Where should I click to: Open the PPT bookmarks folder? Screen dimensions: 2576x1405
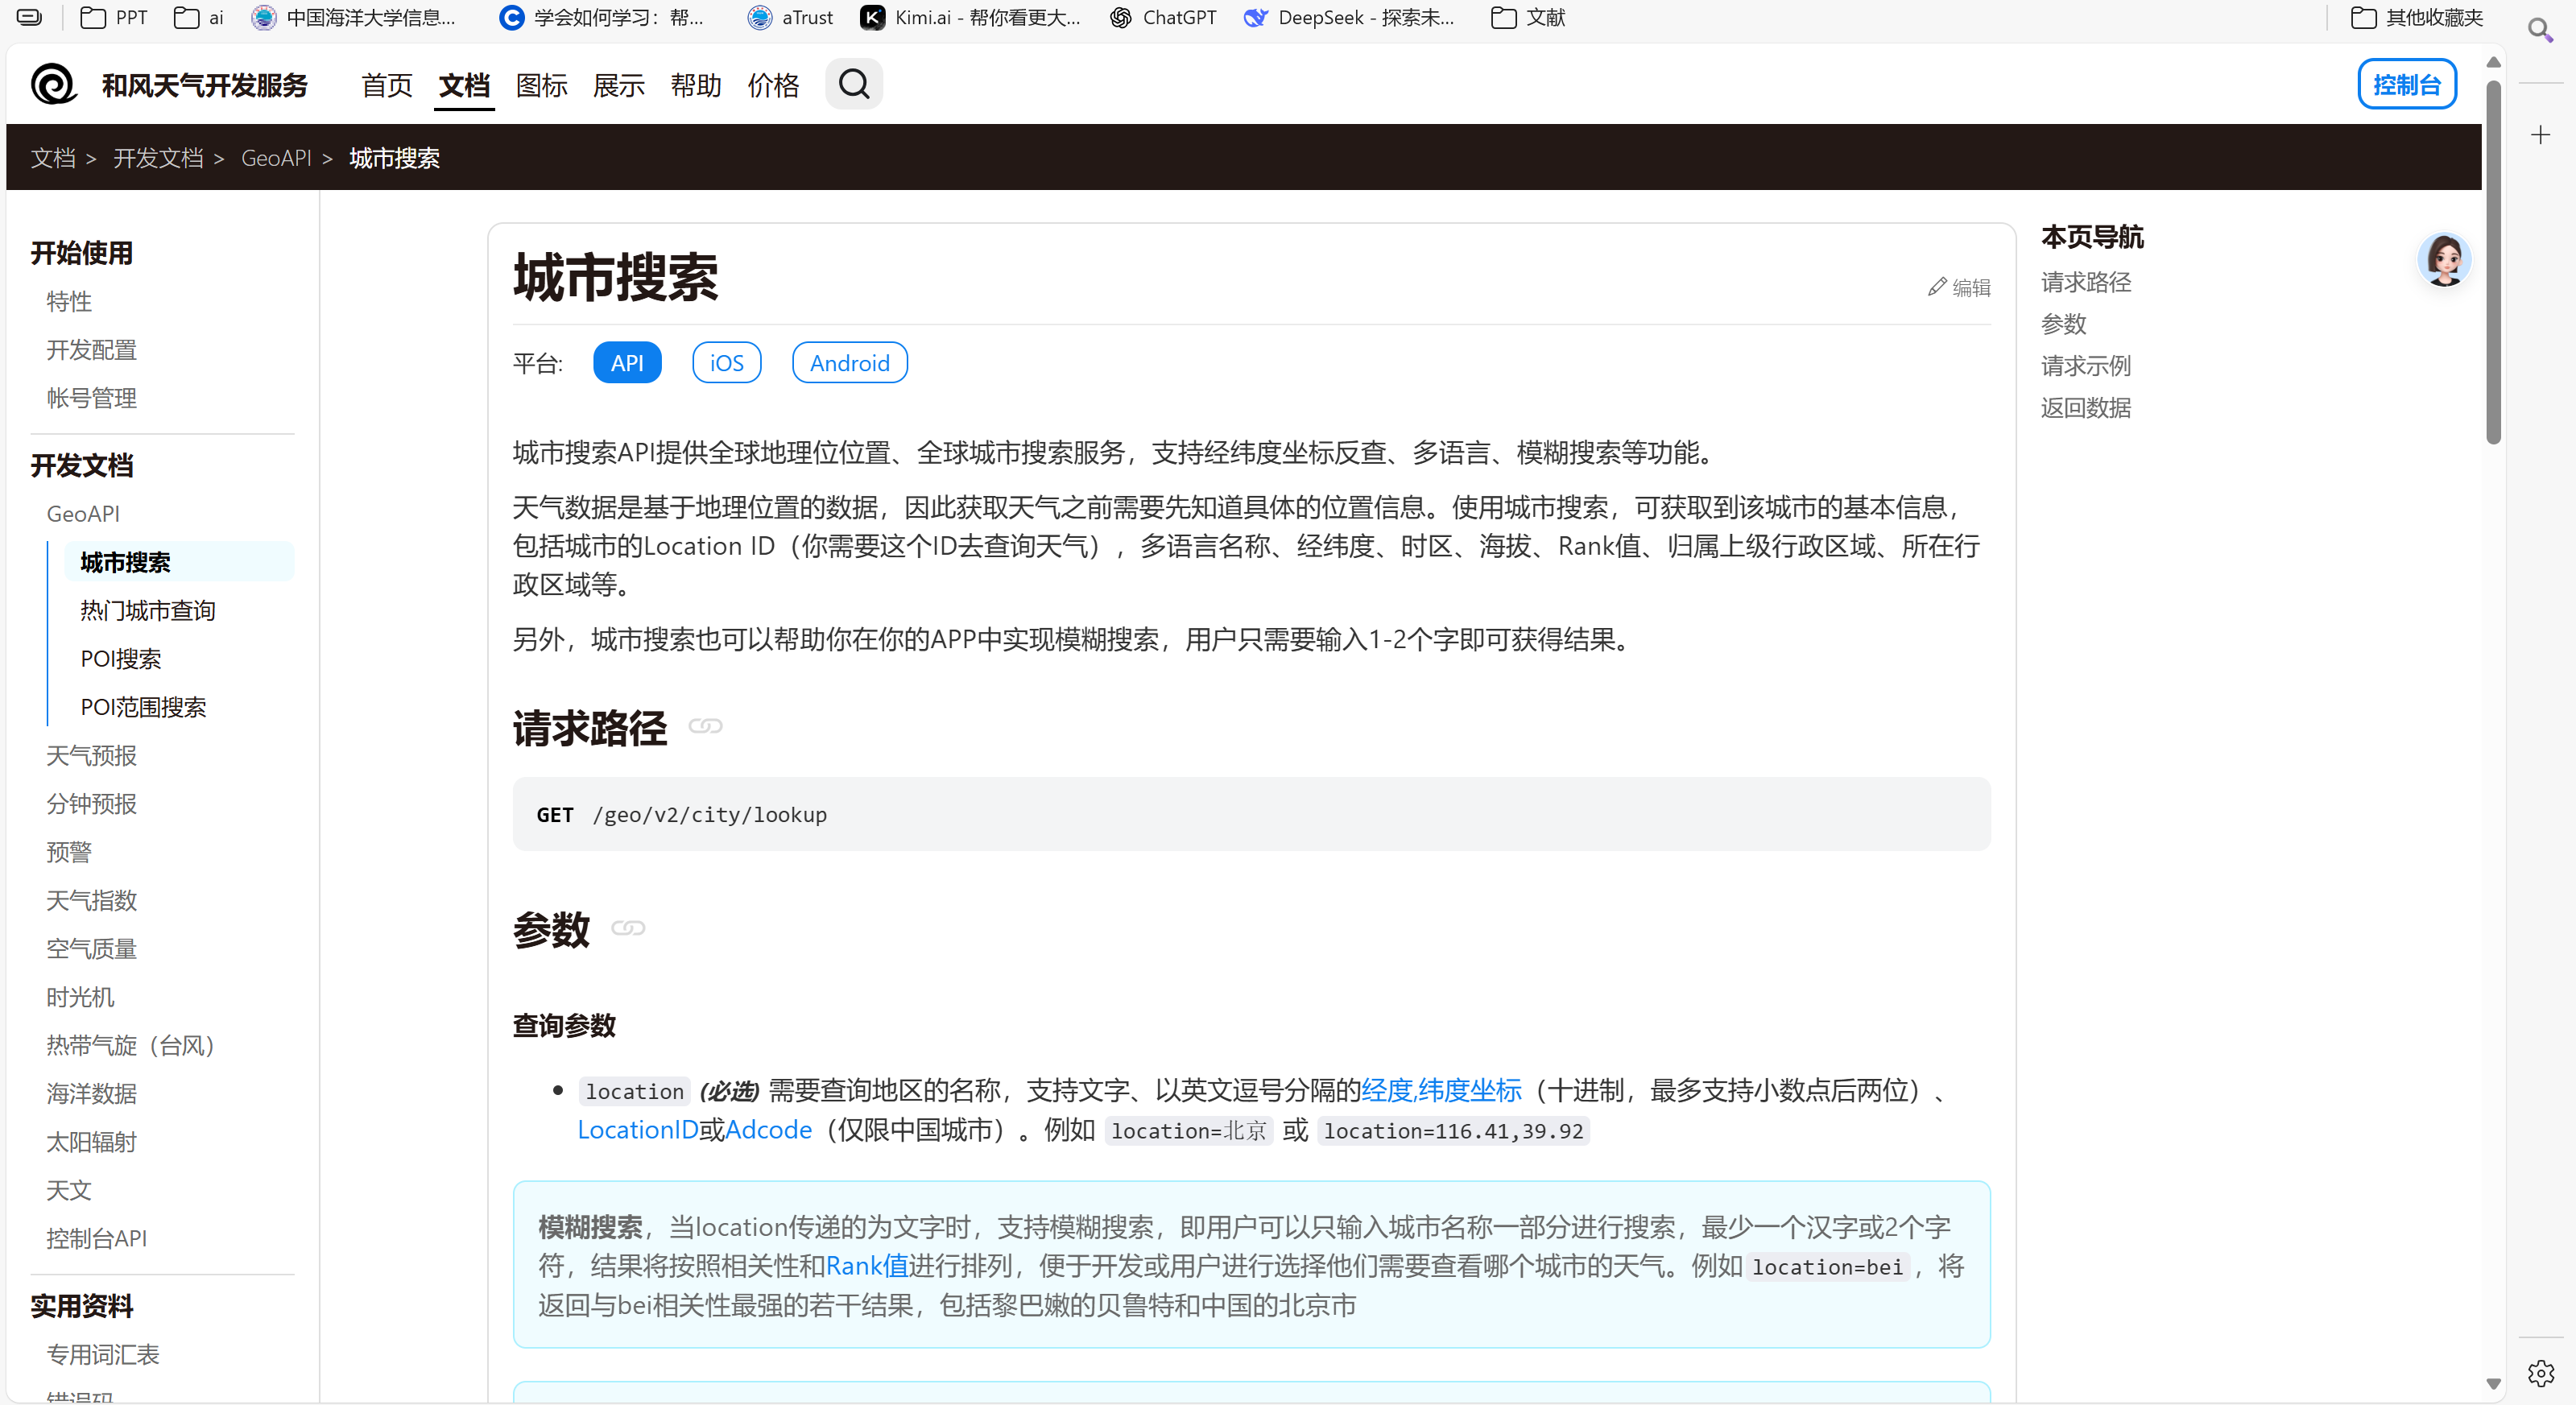[114, 17]
